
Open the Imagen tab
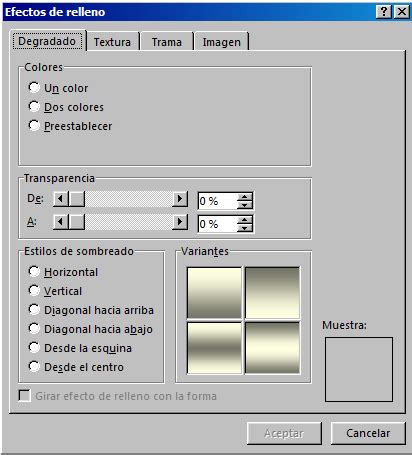coord(221,42)
